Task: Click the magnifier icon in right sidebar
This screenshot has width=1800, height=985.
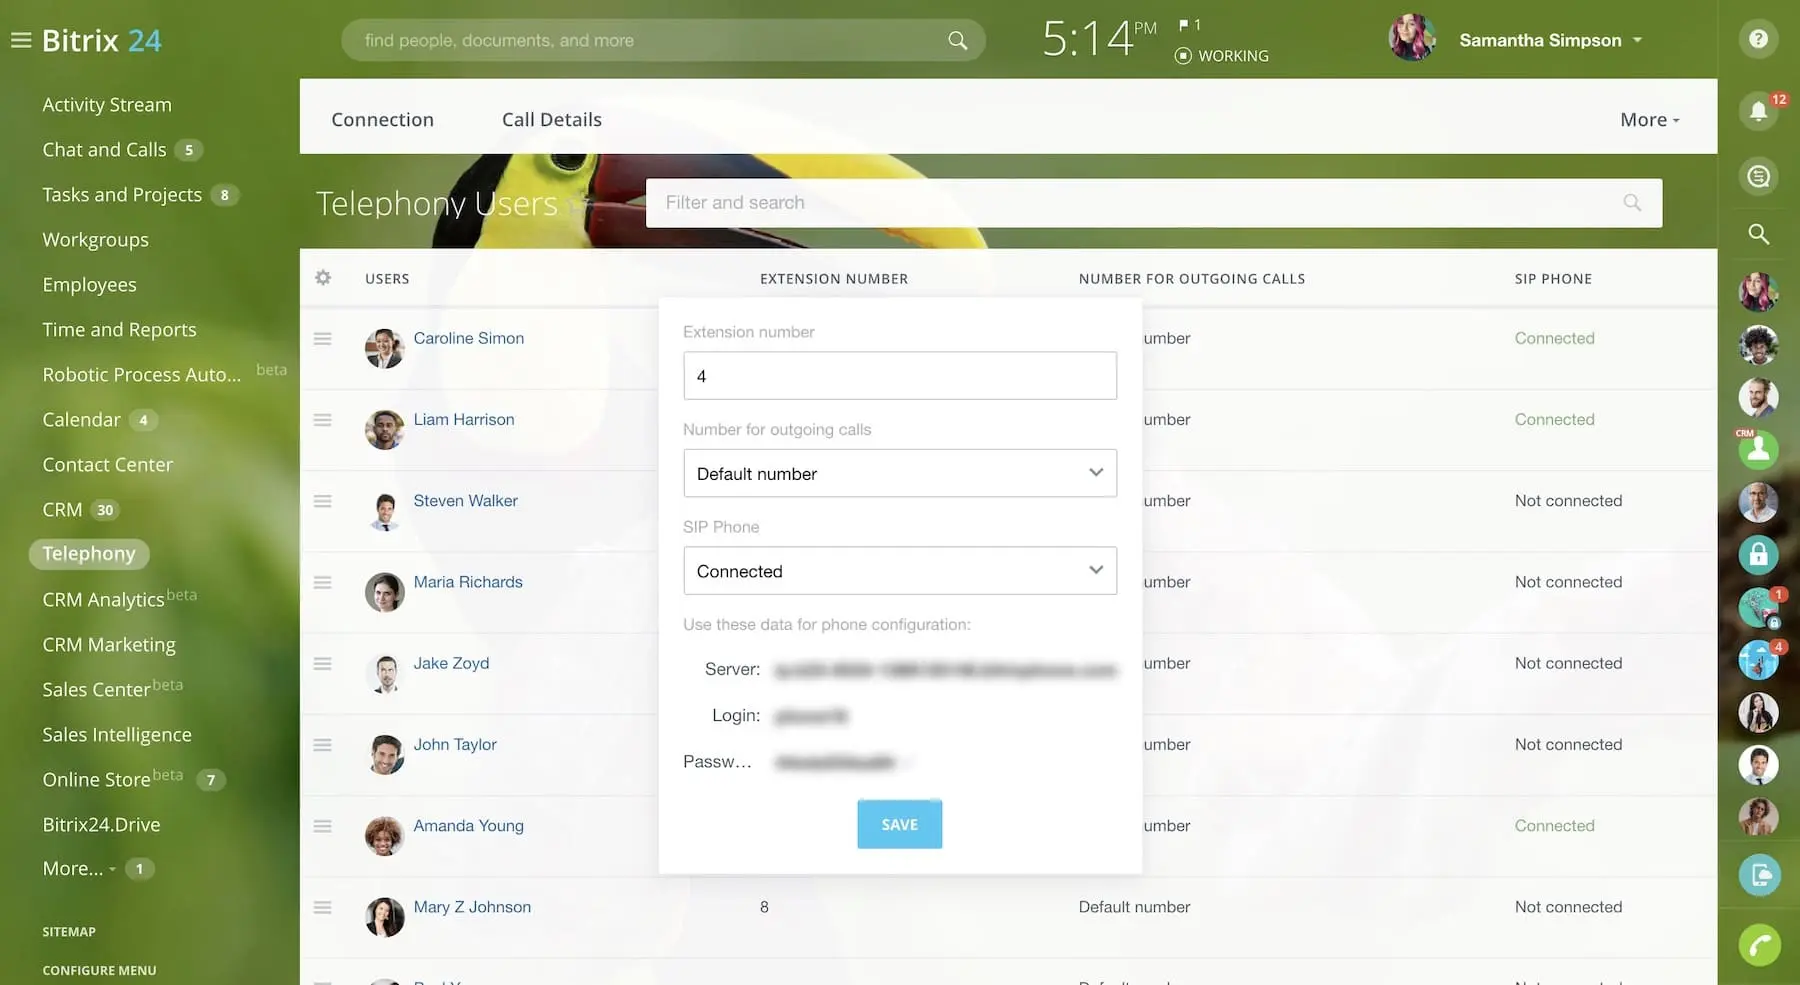Action: point(1758,234)
